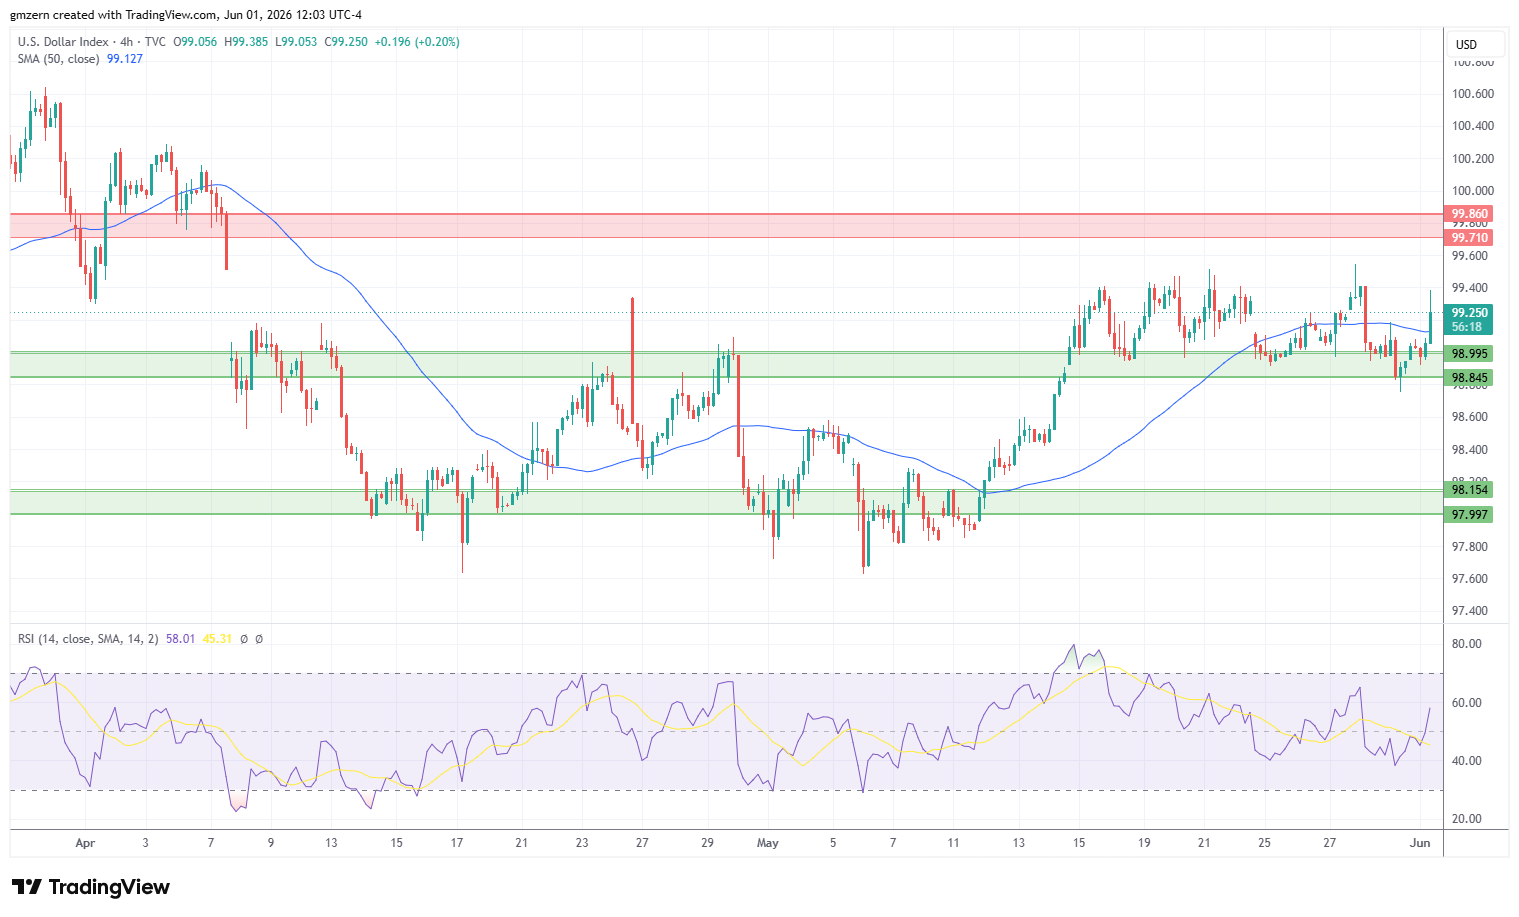Select the SMA (50, close) indicator legend
Image resolution: width=1519 pixels, height=917 pixels.
pos(59,59)
